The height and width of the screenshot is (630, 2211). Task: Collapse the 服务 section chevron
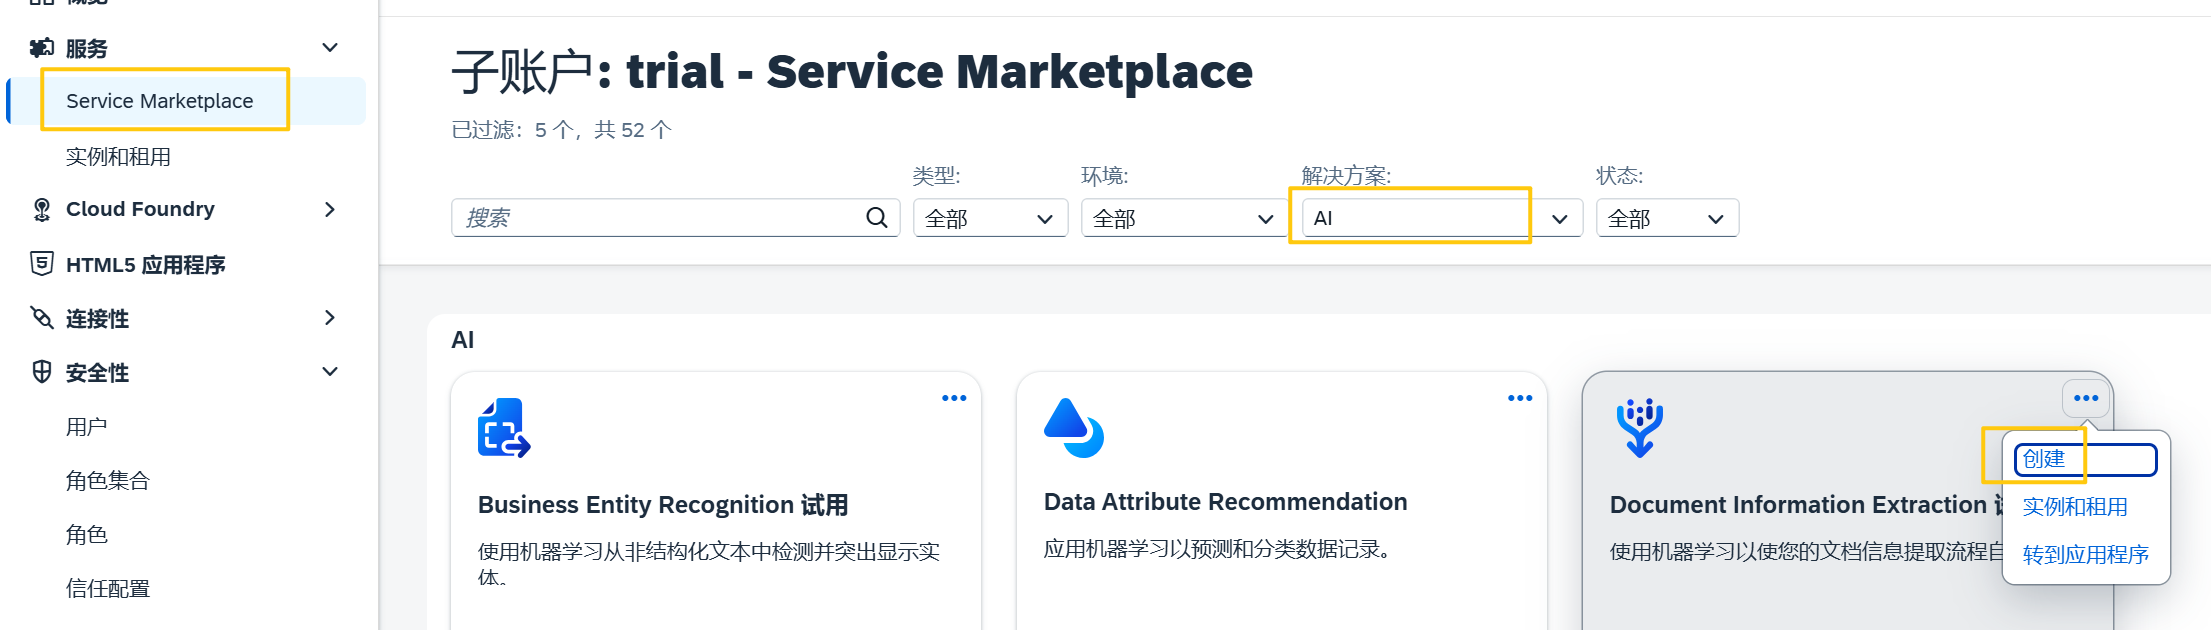click(330, 48)
